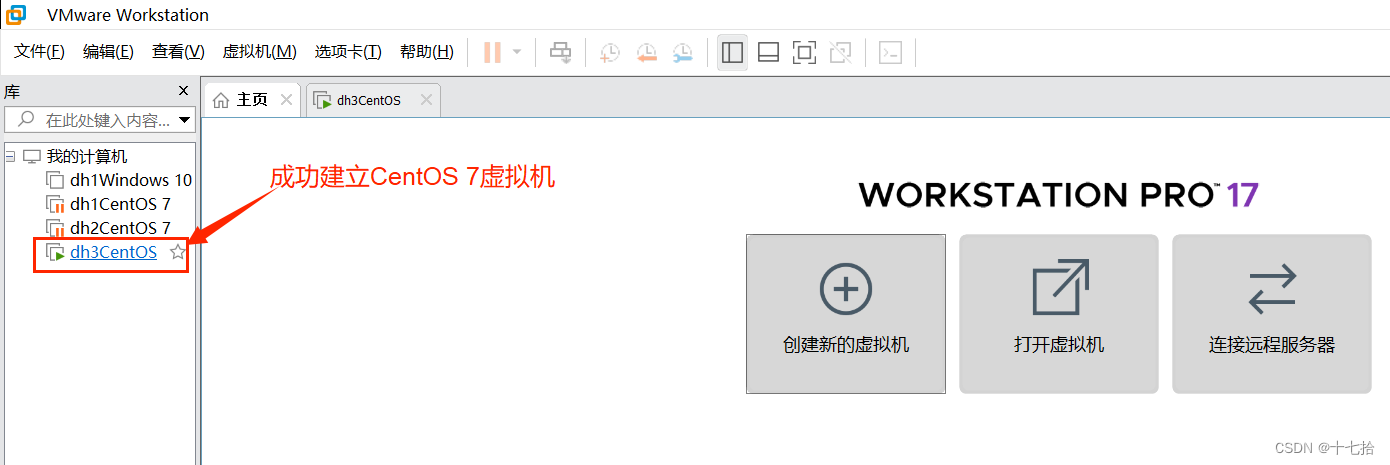1390x465 pixels.
Task: Open the 编辑(E) menu
Action: (108, 52)
